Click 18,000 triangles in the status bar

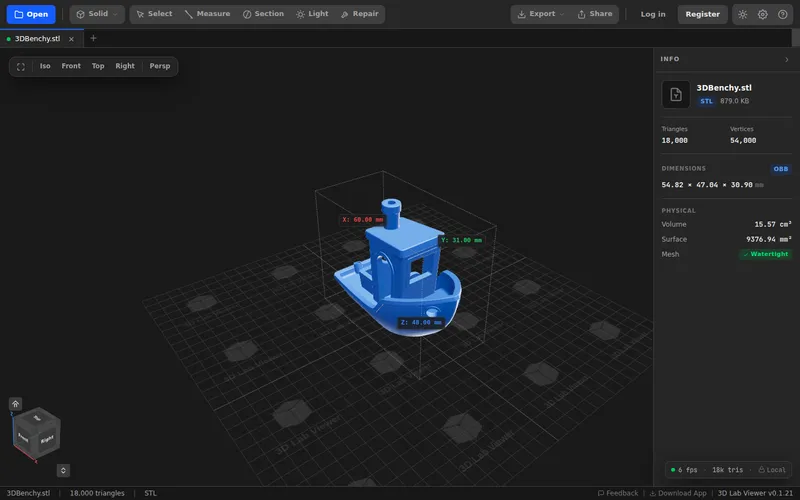click(x=97, y=493)
